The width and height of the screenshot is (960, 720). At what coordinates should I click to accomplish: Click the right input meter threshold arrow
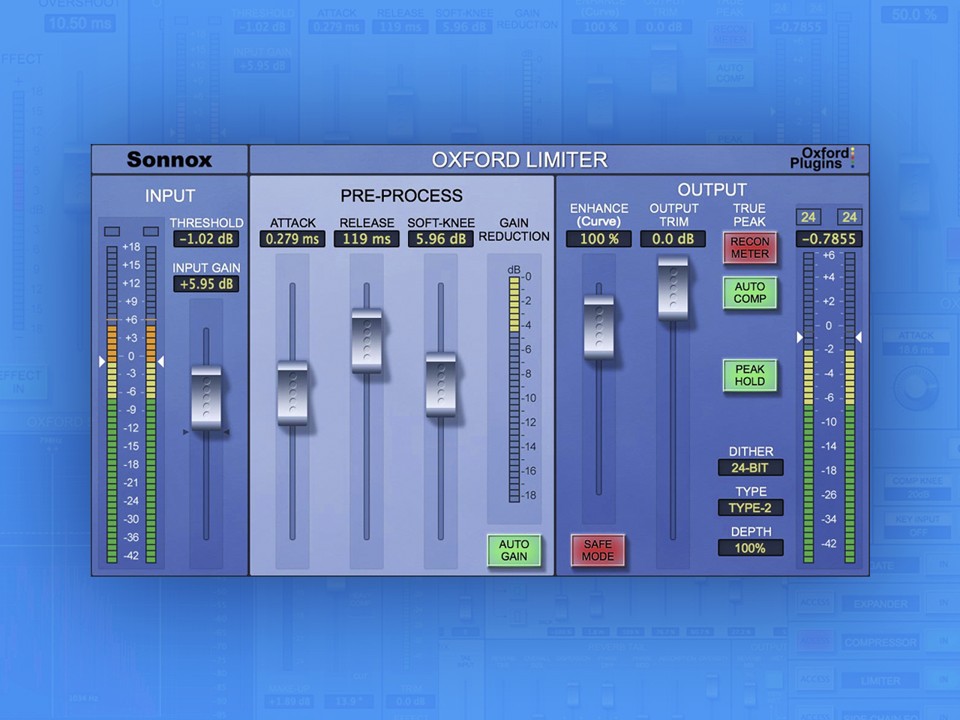[x=161, y=362]
